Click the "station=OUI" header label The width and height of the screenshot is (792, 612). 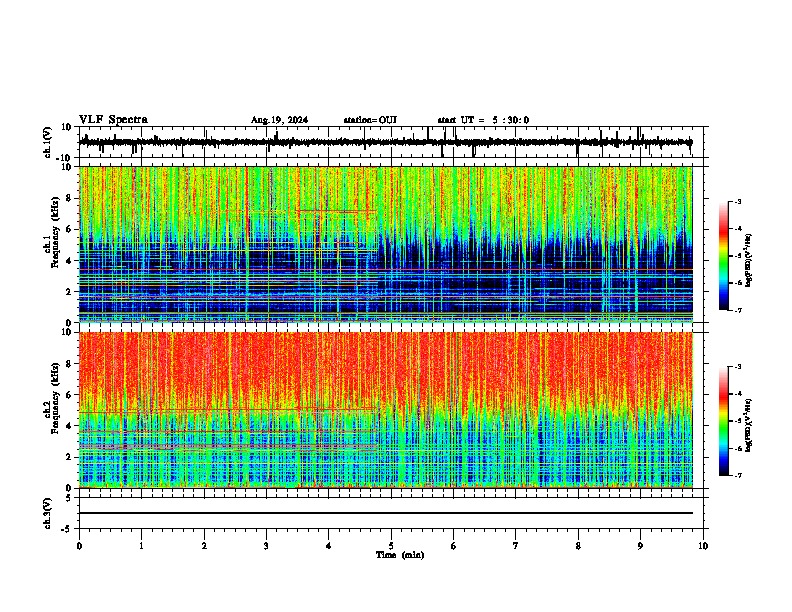pos(370,120)
